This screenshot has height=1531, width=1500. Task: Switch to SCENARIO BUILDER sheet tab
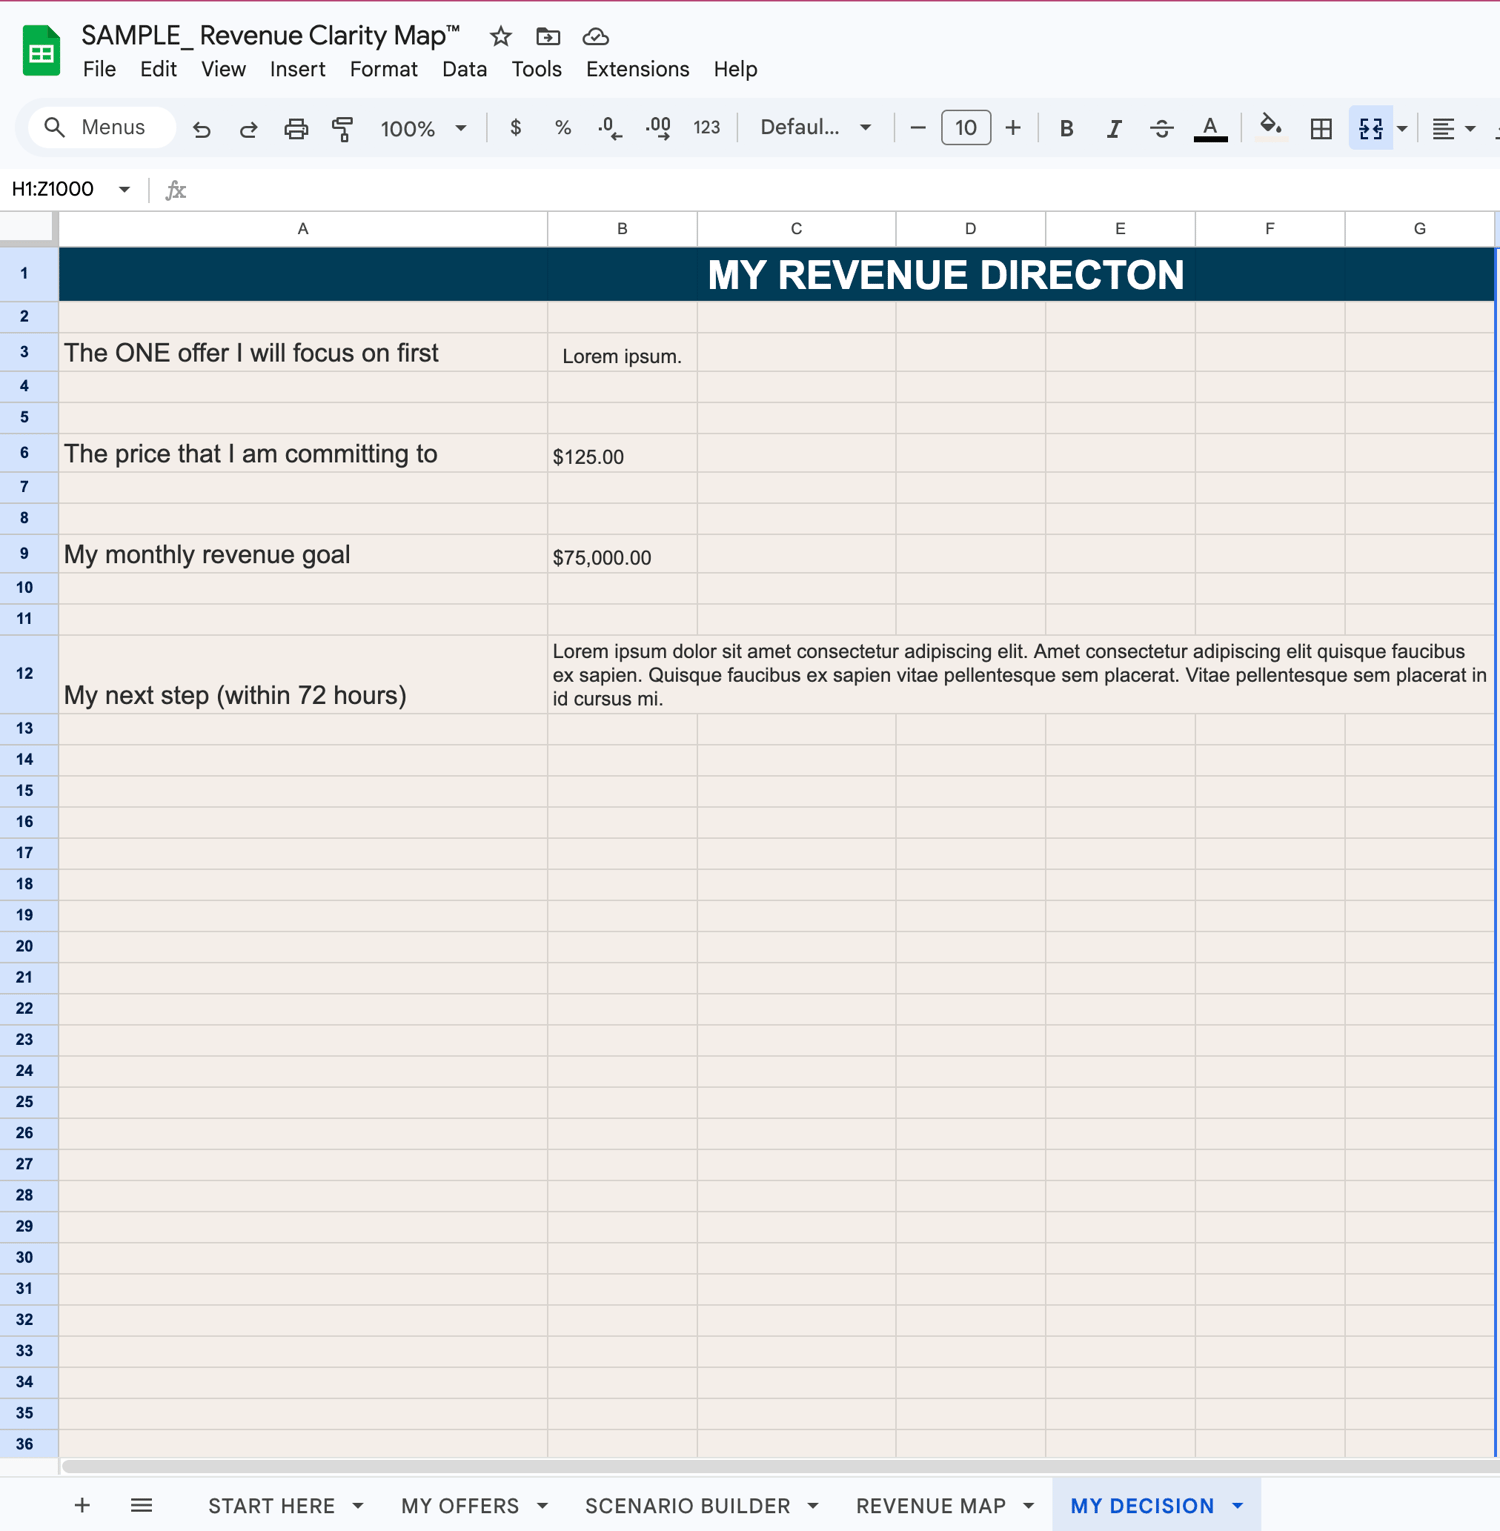tap(688, 1506)
